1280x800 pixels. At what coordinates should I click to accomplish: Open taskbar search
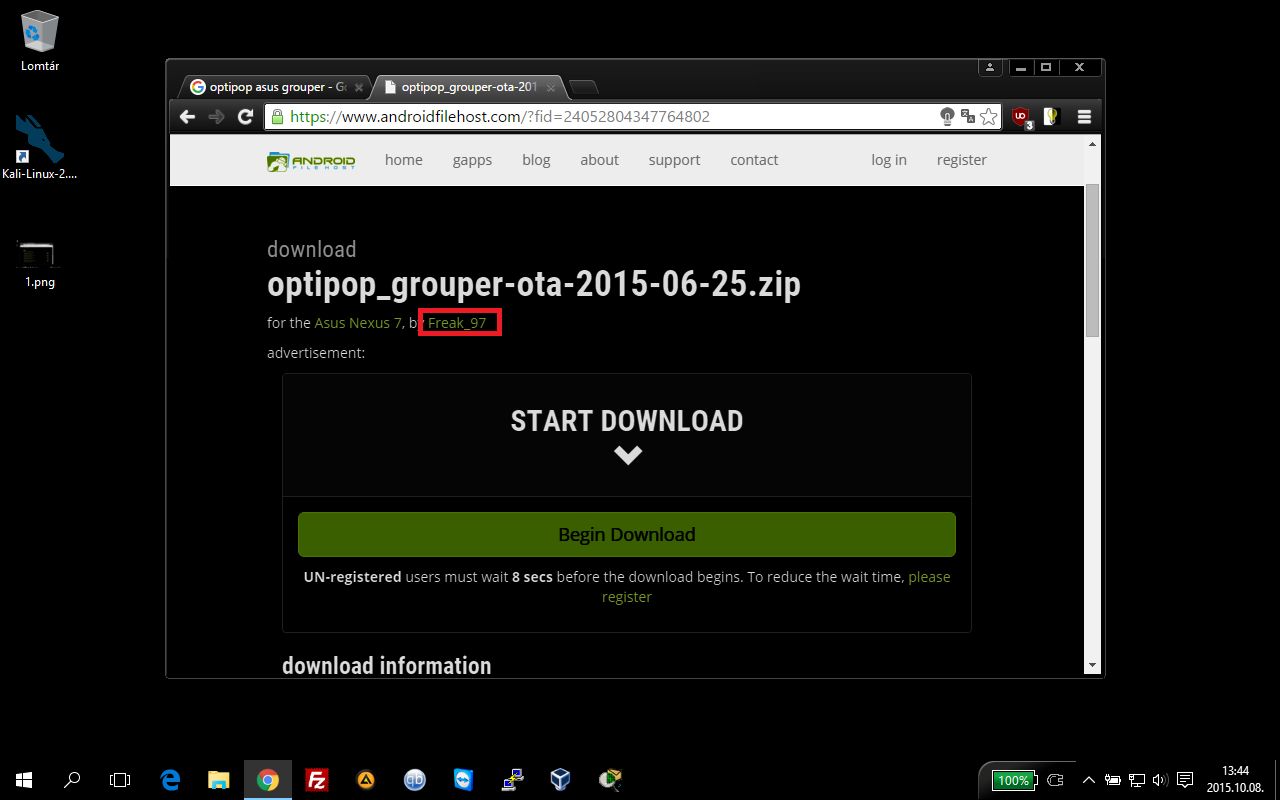pos(72,780)
